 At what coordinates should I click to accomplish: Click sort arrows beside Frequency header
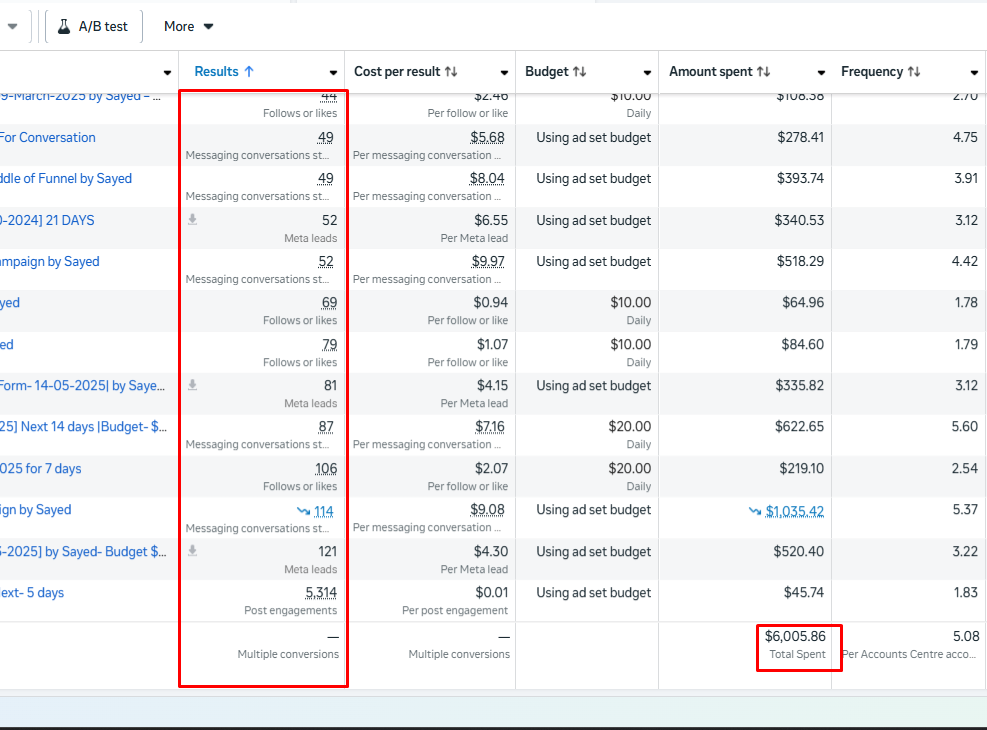coord(913,72)
